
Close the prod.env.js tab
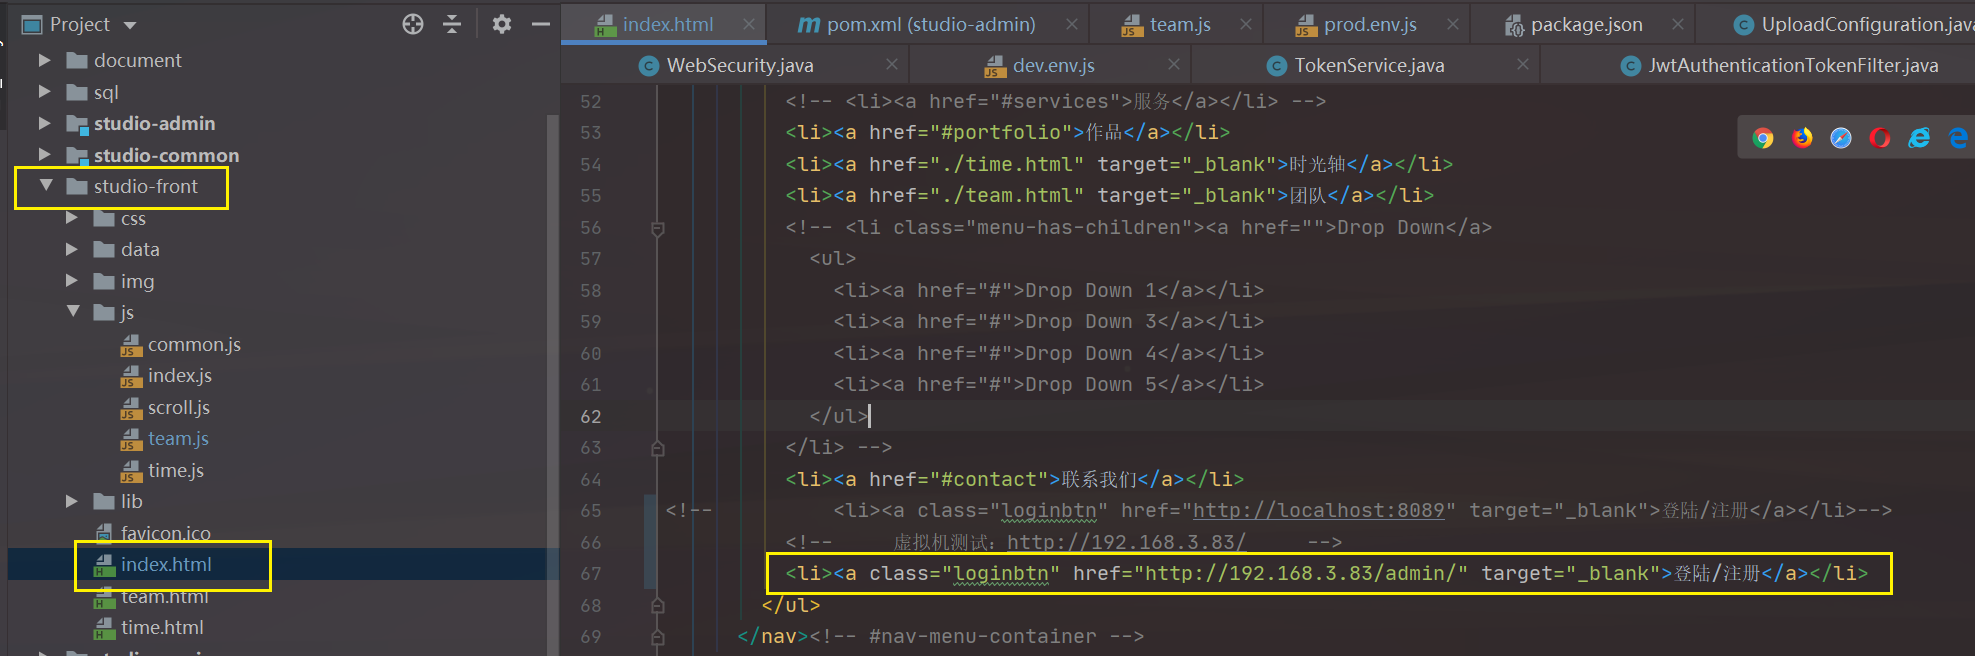[1452, 24]
